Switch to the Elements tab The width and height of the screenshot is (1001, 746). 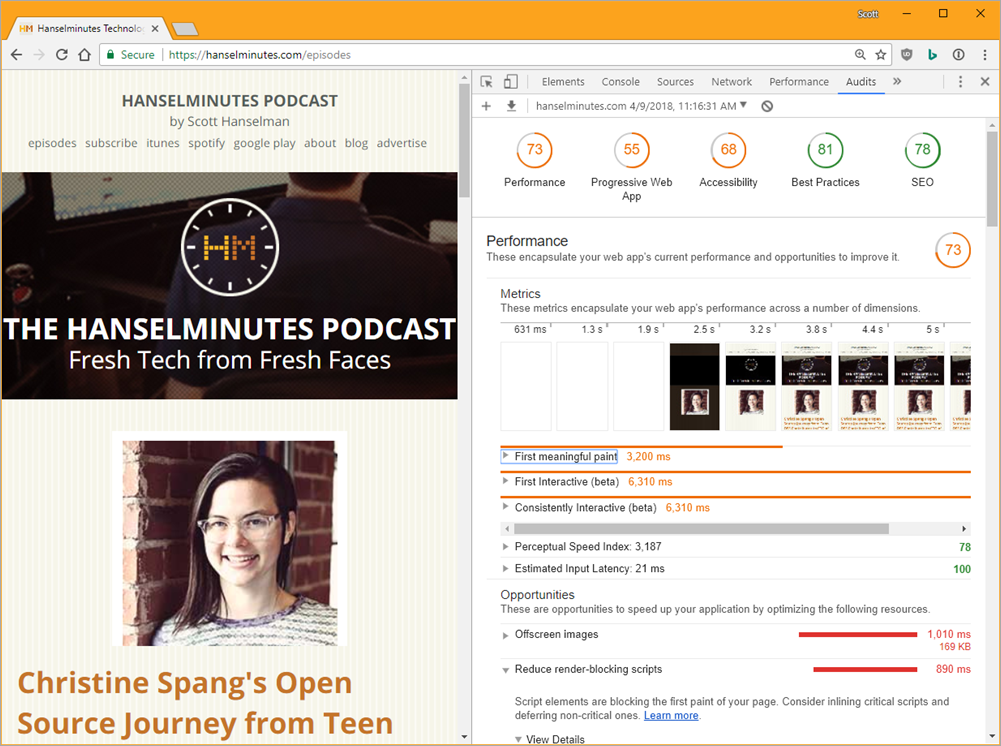[563, 82]
